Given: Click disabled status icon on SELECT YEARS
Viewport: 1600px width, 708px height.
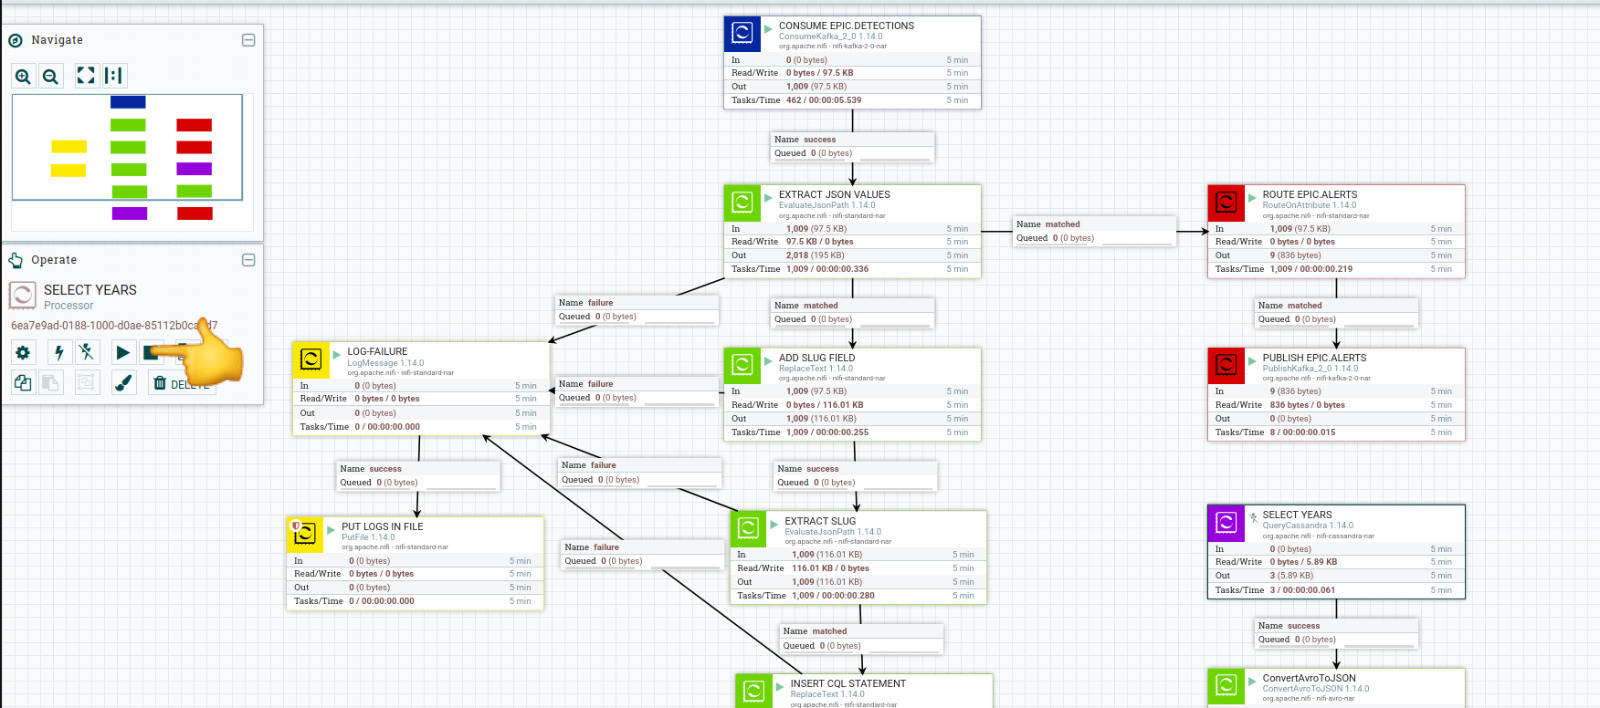Looking at the screenshot, I should [1253, 518].
